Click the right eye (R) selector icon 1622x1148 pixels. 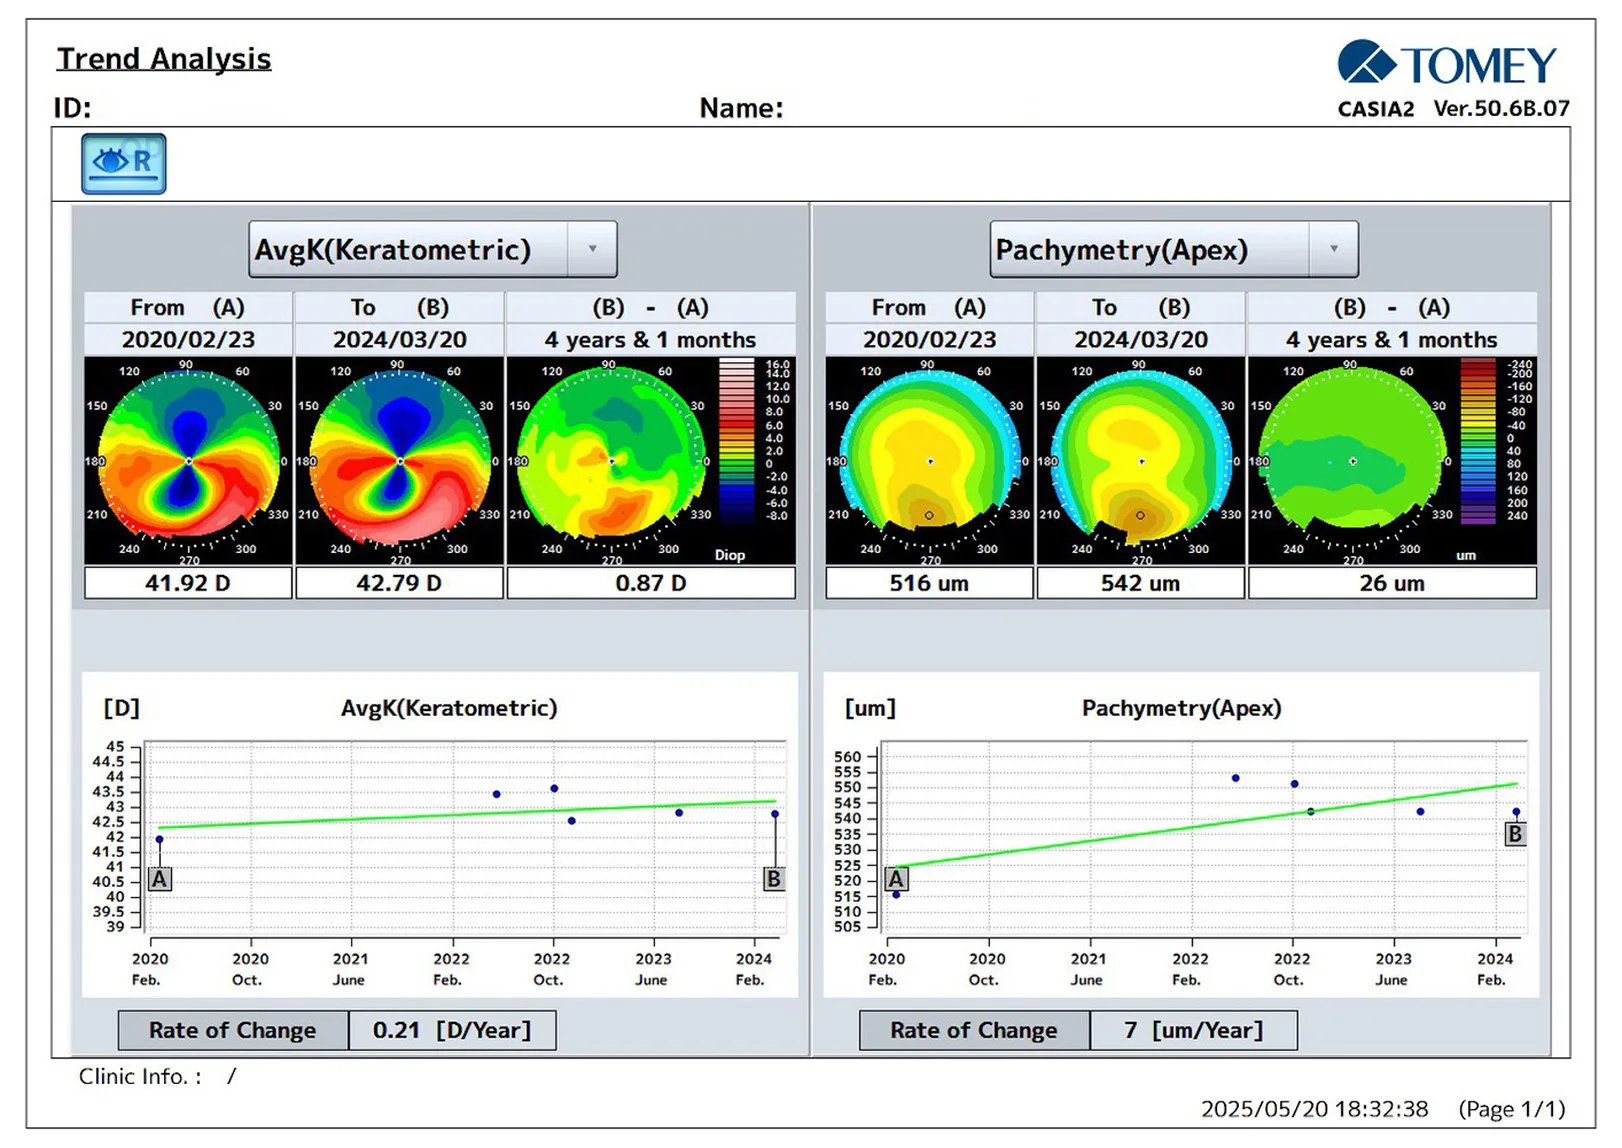click(124, 163)
